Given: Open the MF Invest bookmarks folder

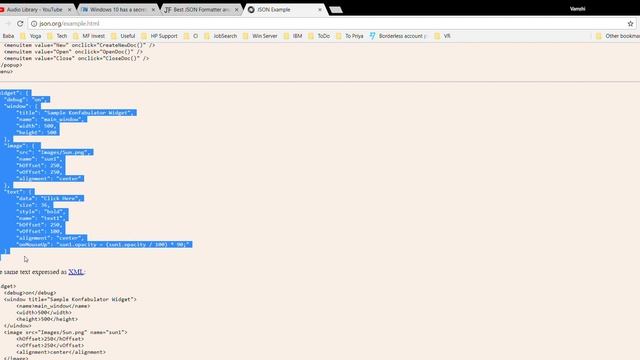Looking at the screenshot, I should 89,36.
